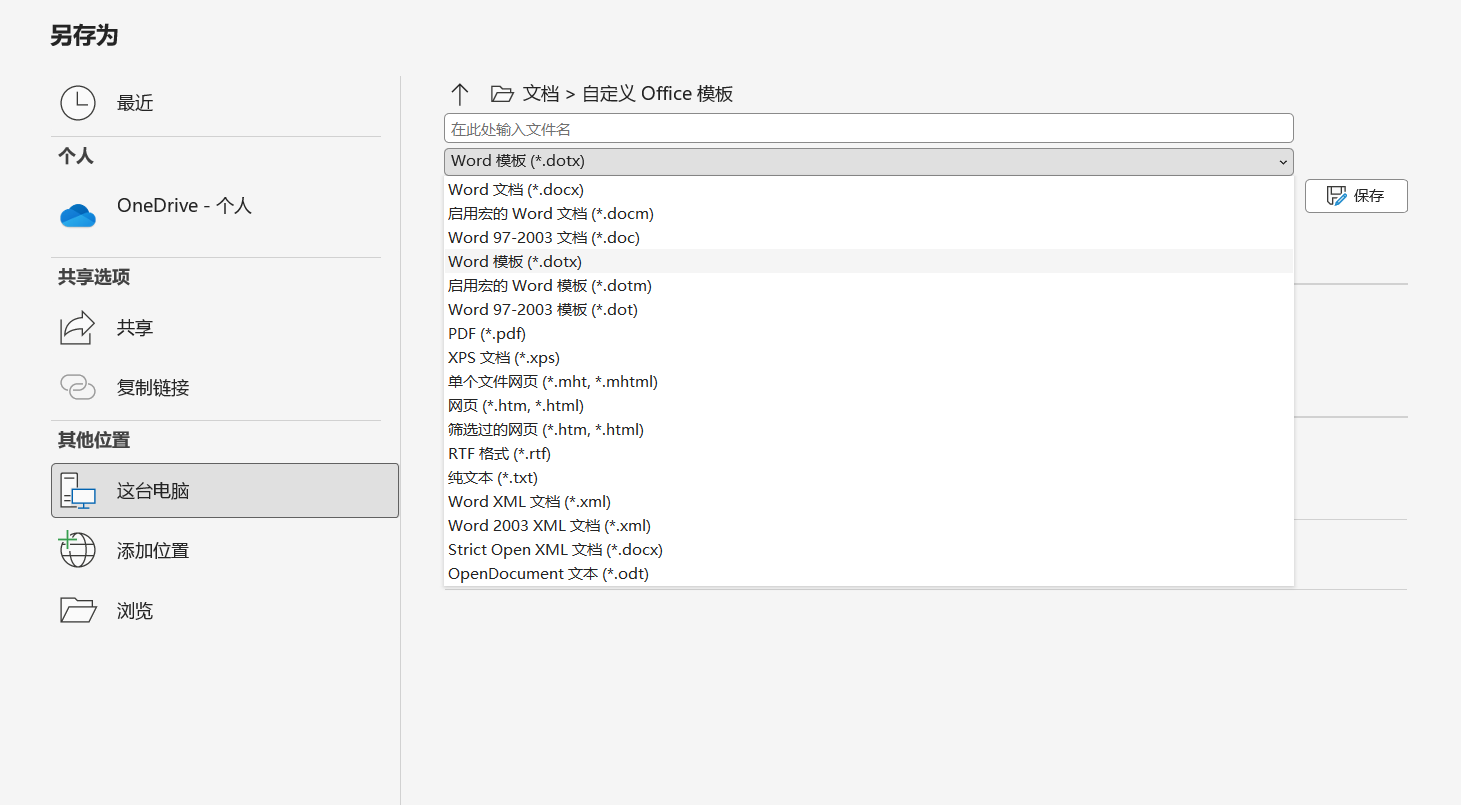Select 启用宏的 Word 模板 (*.dotm)
This screenshot has height=805, width=1461.
click(550, 285)
